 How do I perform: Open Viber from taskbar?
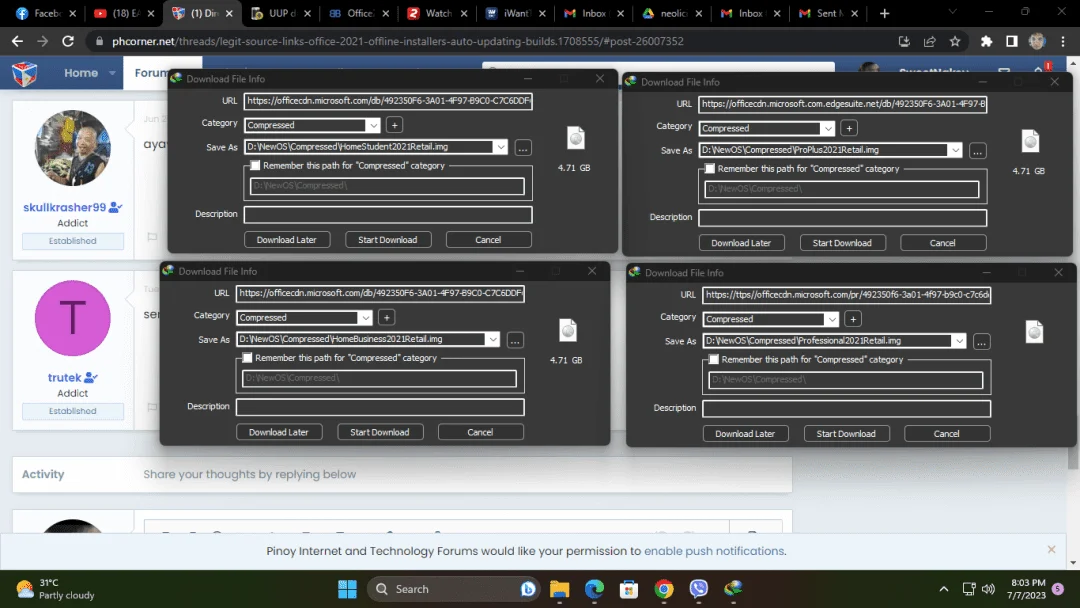tap(698, 589)
